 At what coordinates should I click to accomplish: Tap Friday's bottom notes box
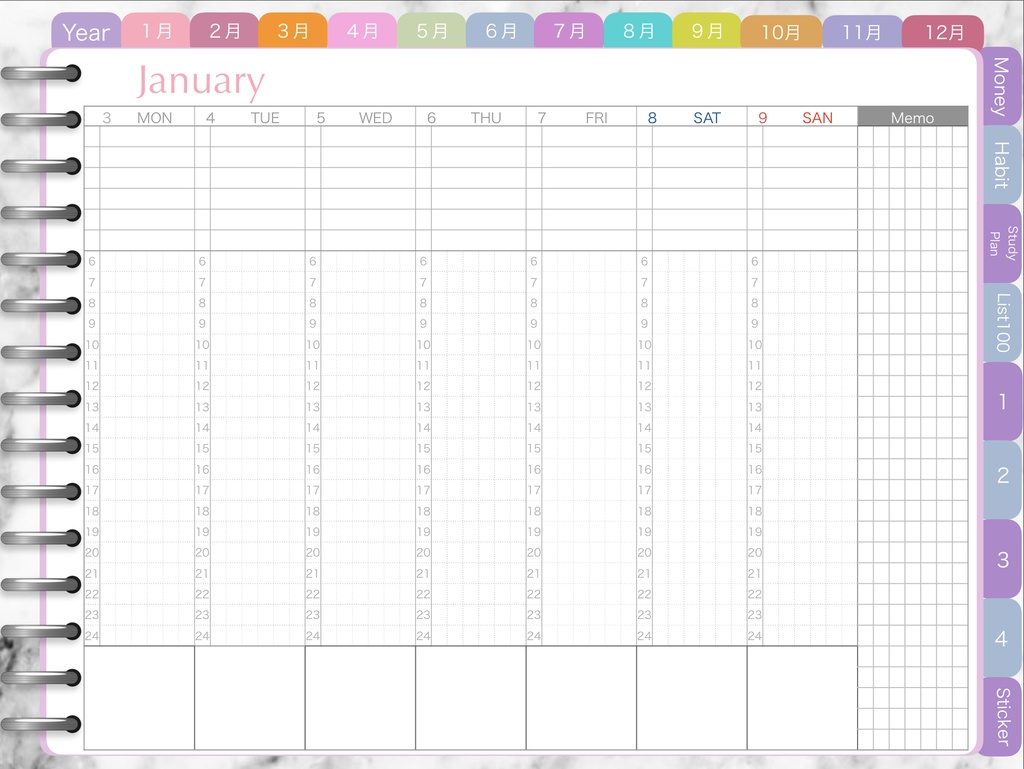tap(581, 698)
